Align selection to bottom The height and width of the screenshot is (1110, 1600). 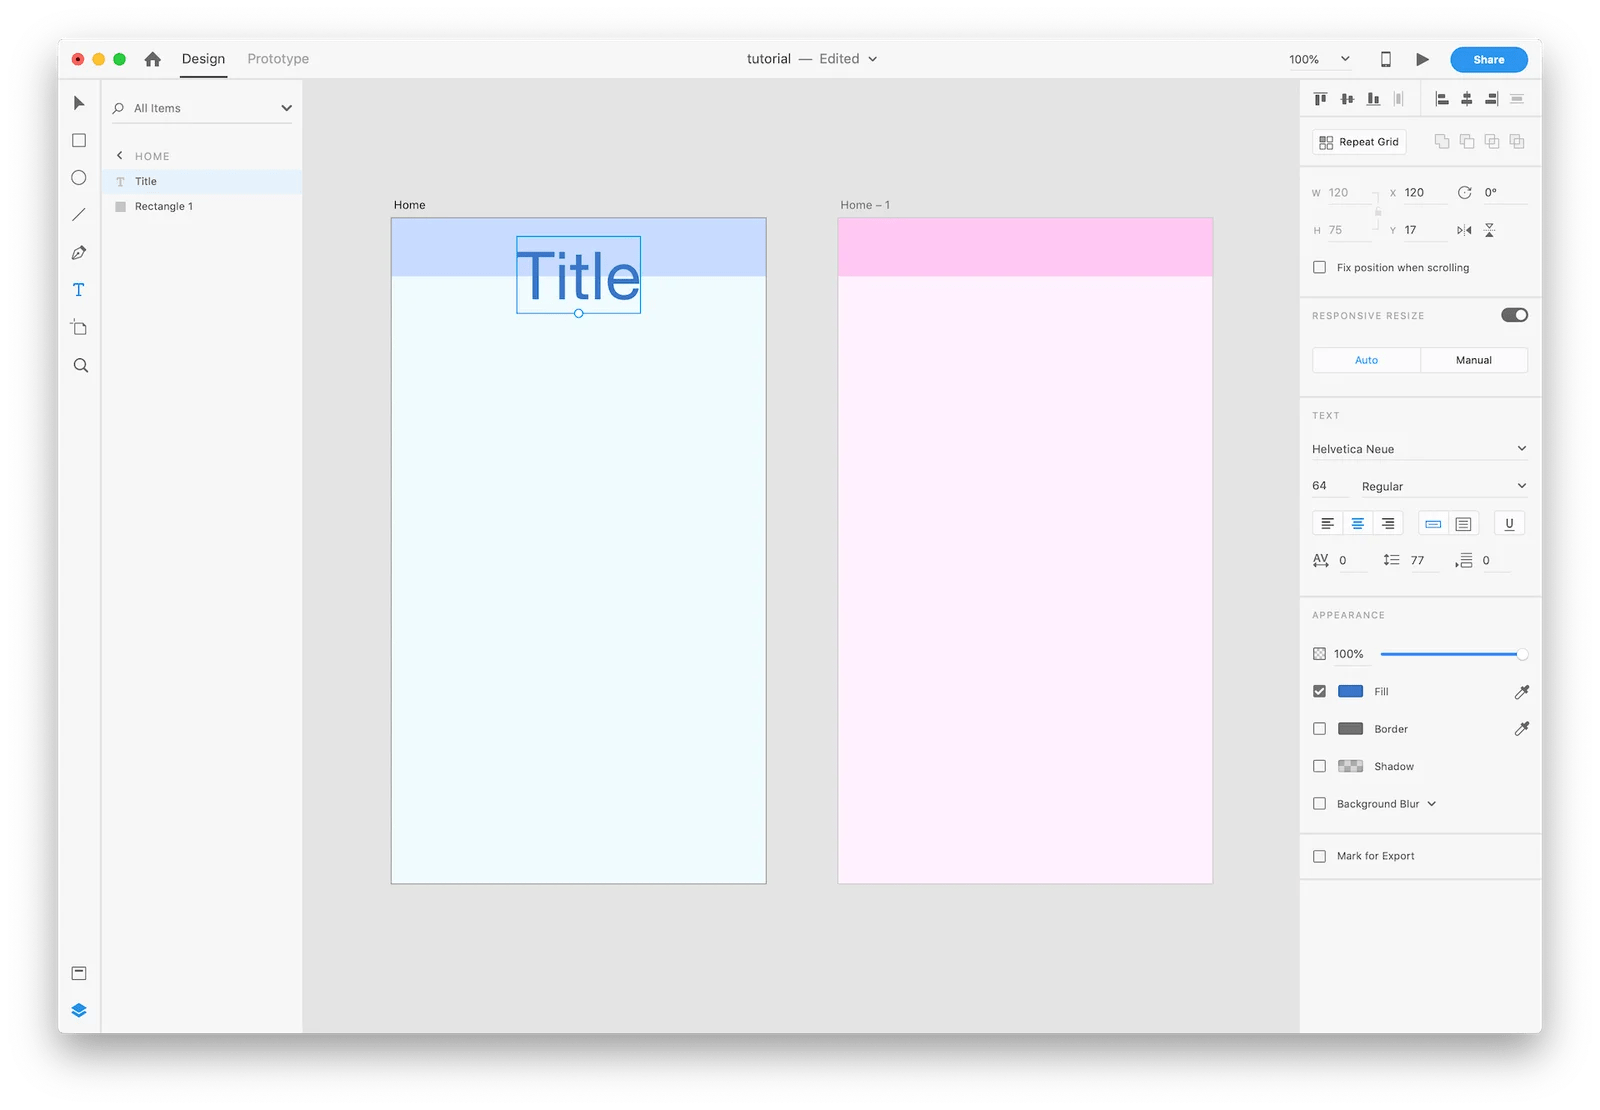pyautogui.click(x=1373, y=98)
